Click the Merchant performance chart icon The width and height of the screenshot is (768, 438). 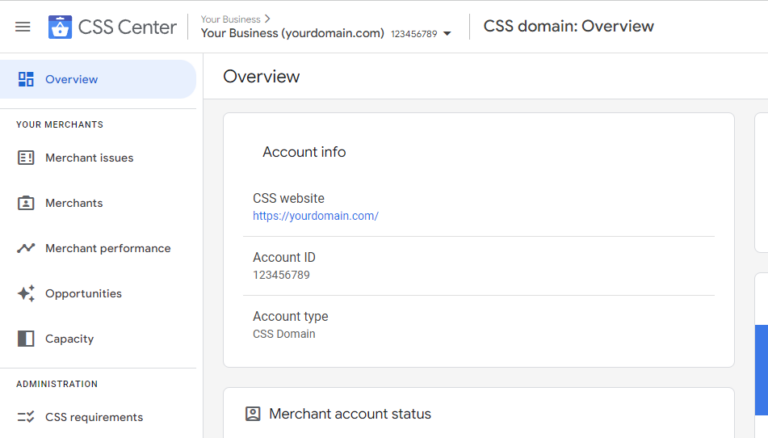(x=26, y=248)
